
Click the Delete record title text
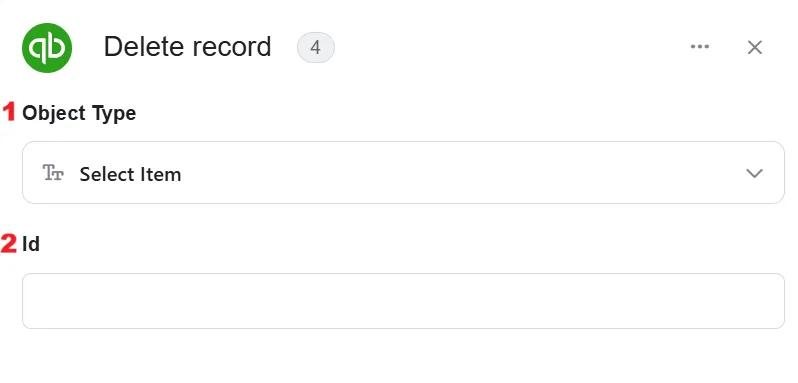tap(187, 47)
